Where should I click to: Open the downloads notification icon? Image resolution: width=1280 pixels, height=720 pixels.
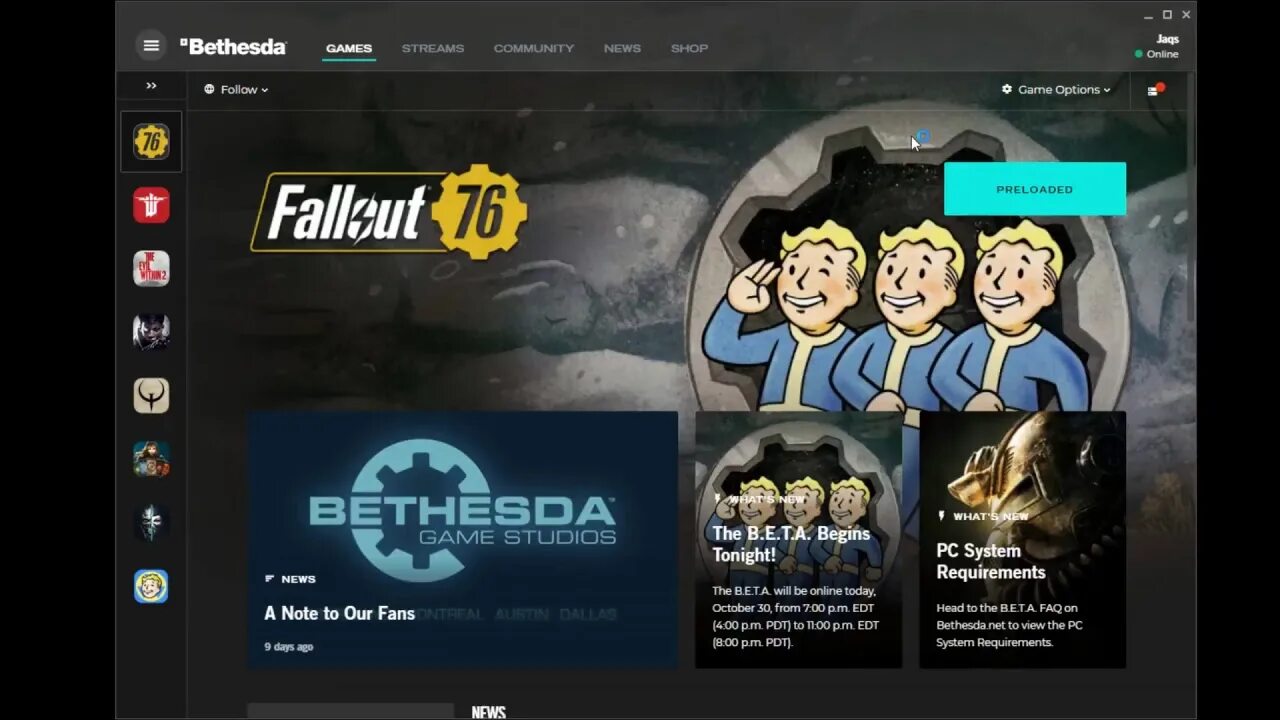click(x=1155, y=90)
